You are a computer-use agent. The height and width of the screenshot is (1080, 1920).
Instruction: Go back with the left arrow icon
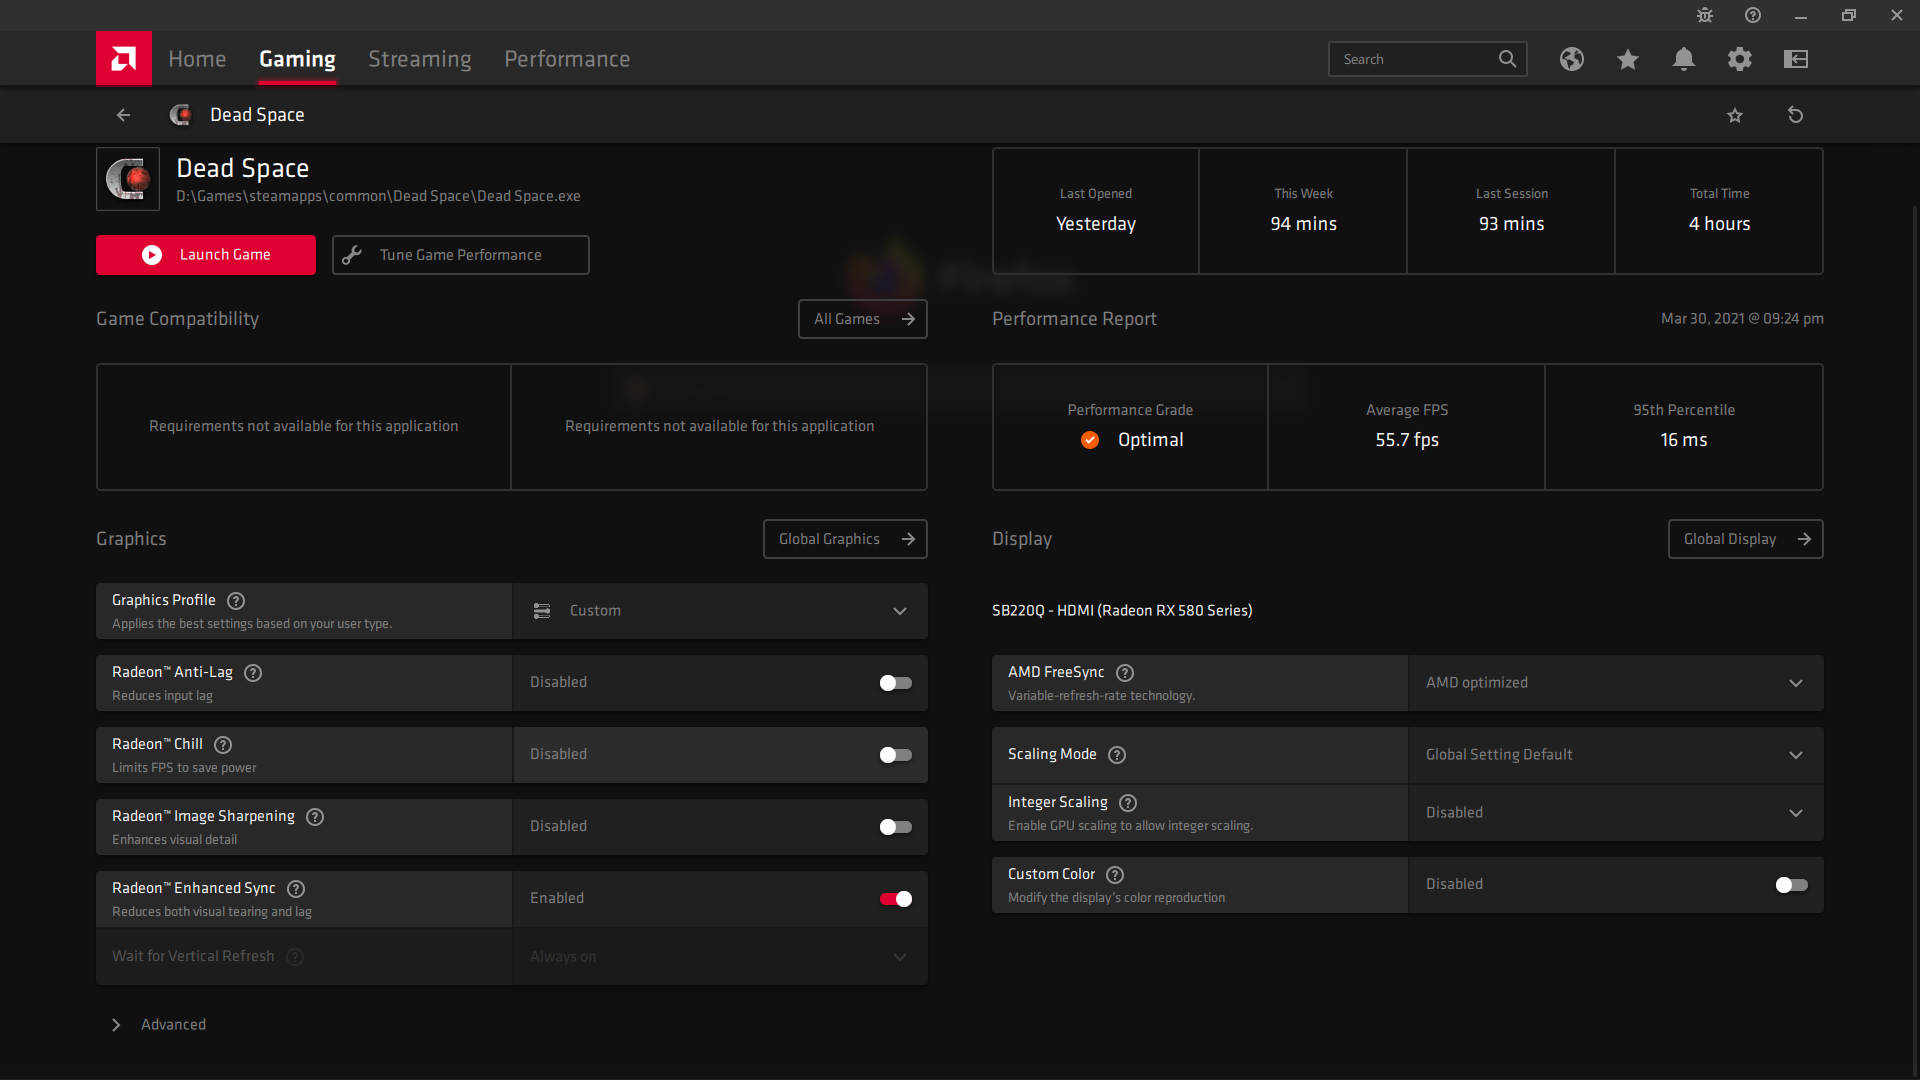pos(123,115)
